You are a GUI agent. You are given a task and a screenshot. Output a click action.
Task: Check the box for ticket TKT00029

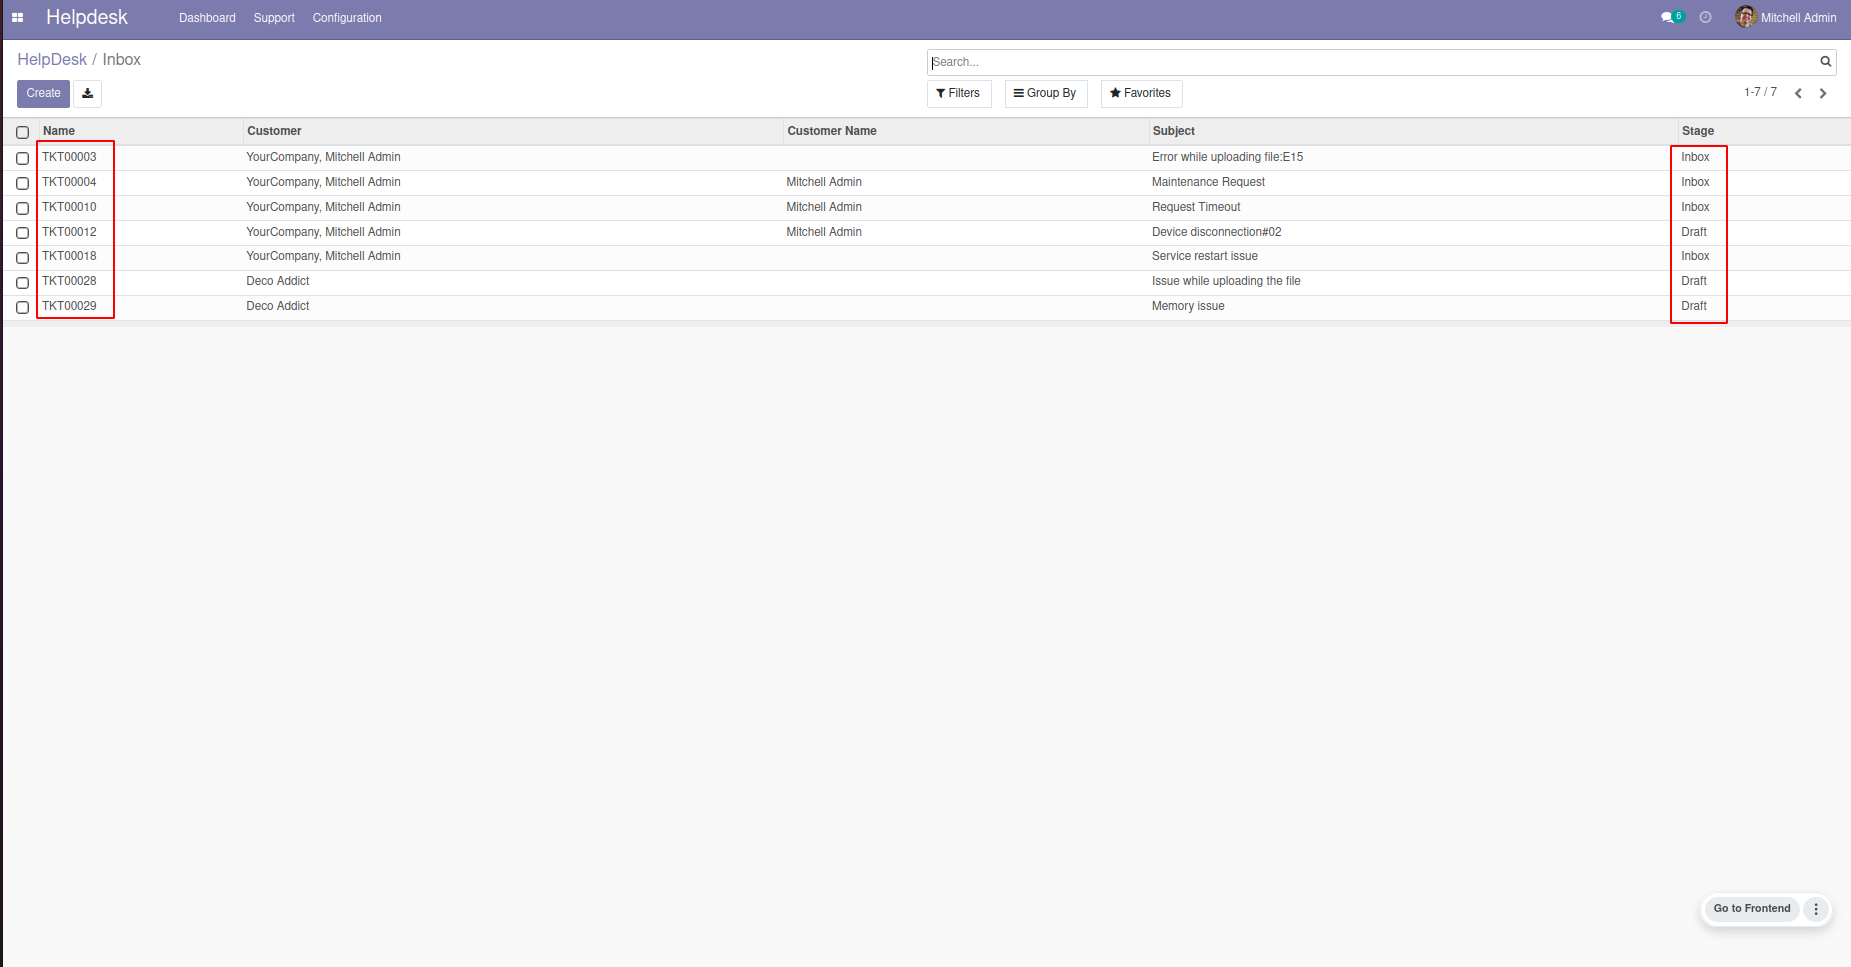(22, 307)
